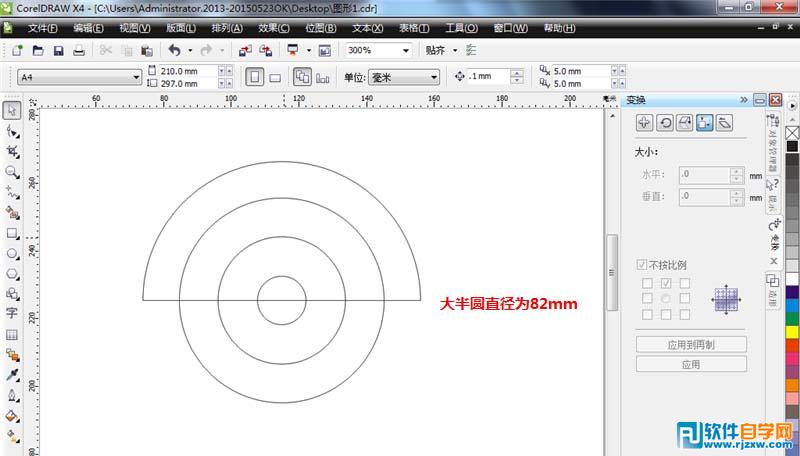Check the top-left anchor point box

coord(647,283)
